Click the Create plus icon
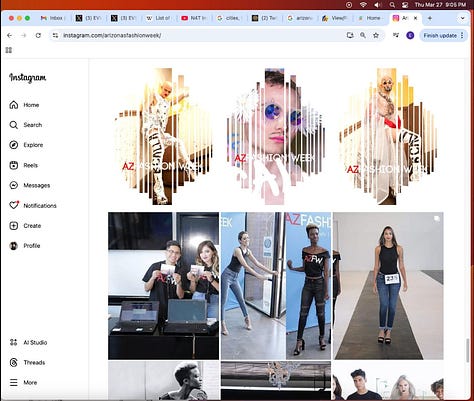Viewport: 474px width, 401px height. [14, 226]
